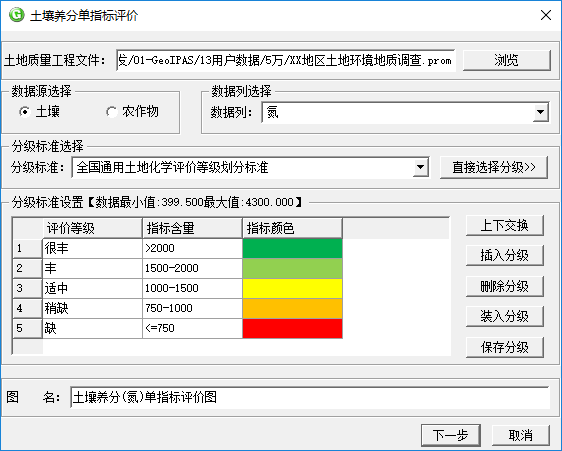The image size is (562, 451).
Task: Click the 上下交换 button
Action: coord(504,226)
